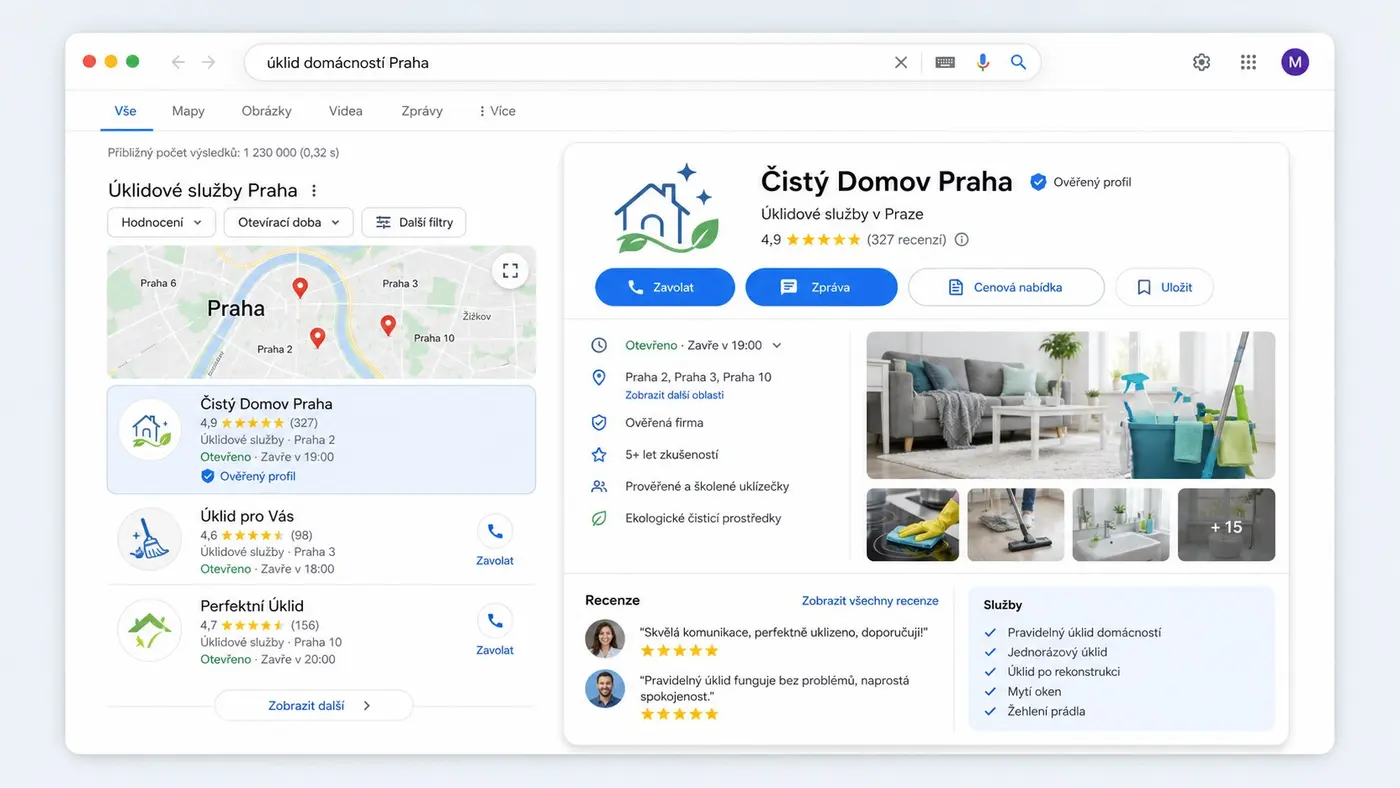Open the M account avatar
The image size is (1400, 788).
pos(1295,62)
